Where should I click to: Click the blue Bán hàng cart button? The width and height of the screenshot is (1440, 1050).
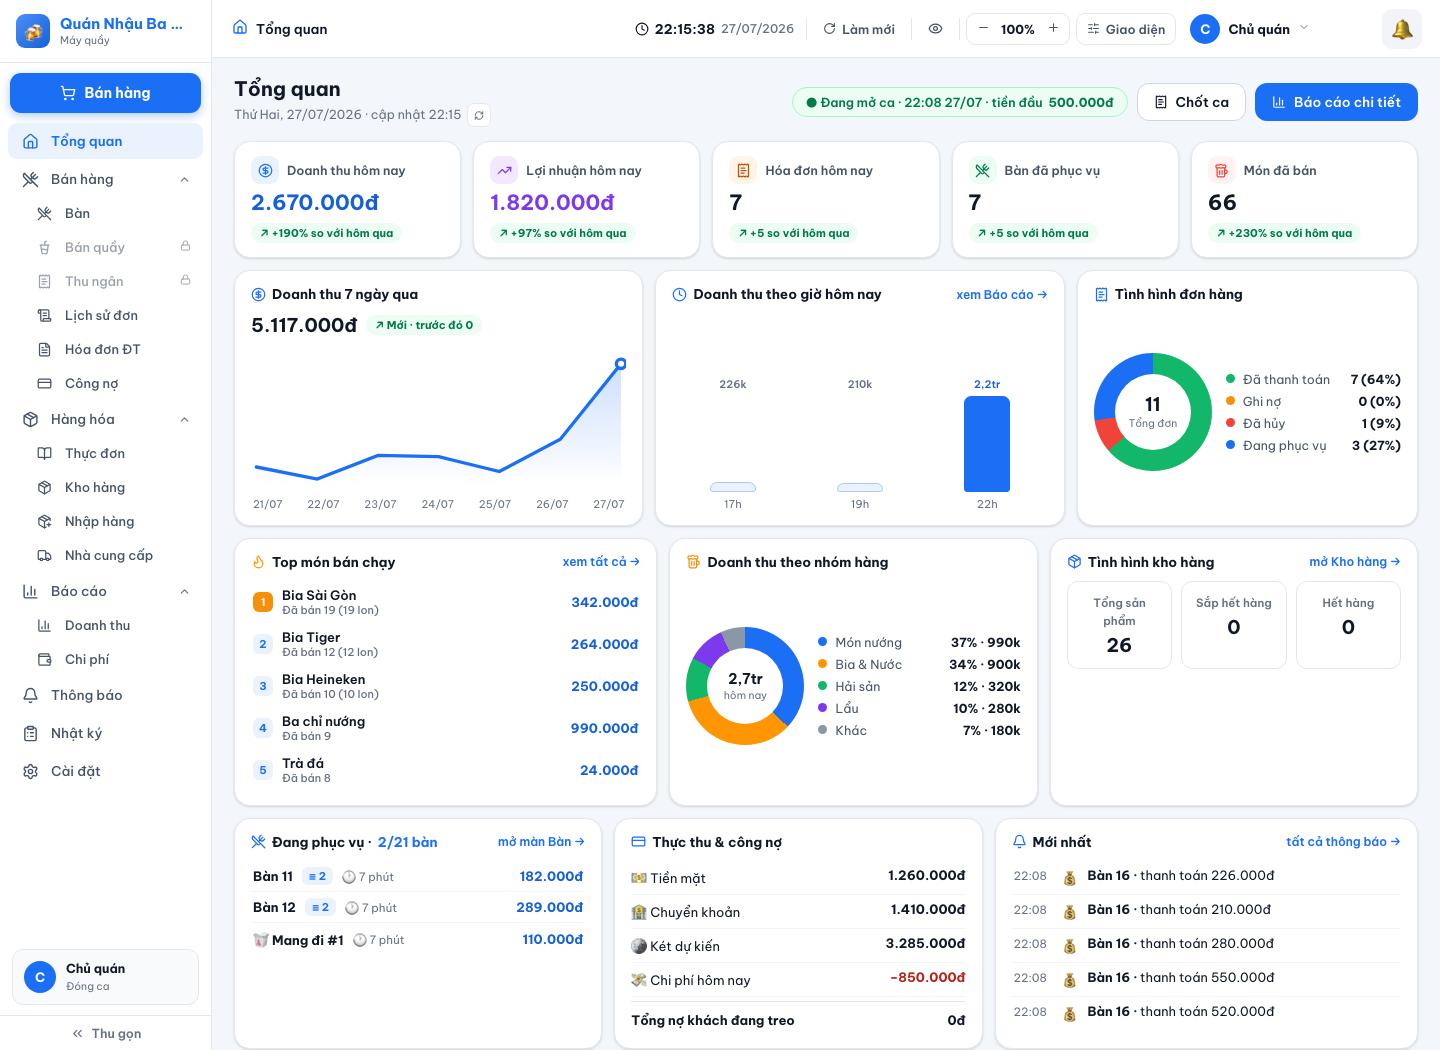coord(105,93)
